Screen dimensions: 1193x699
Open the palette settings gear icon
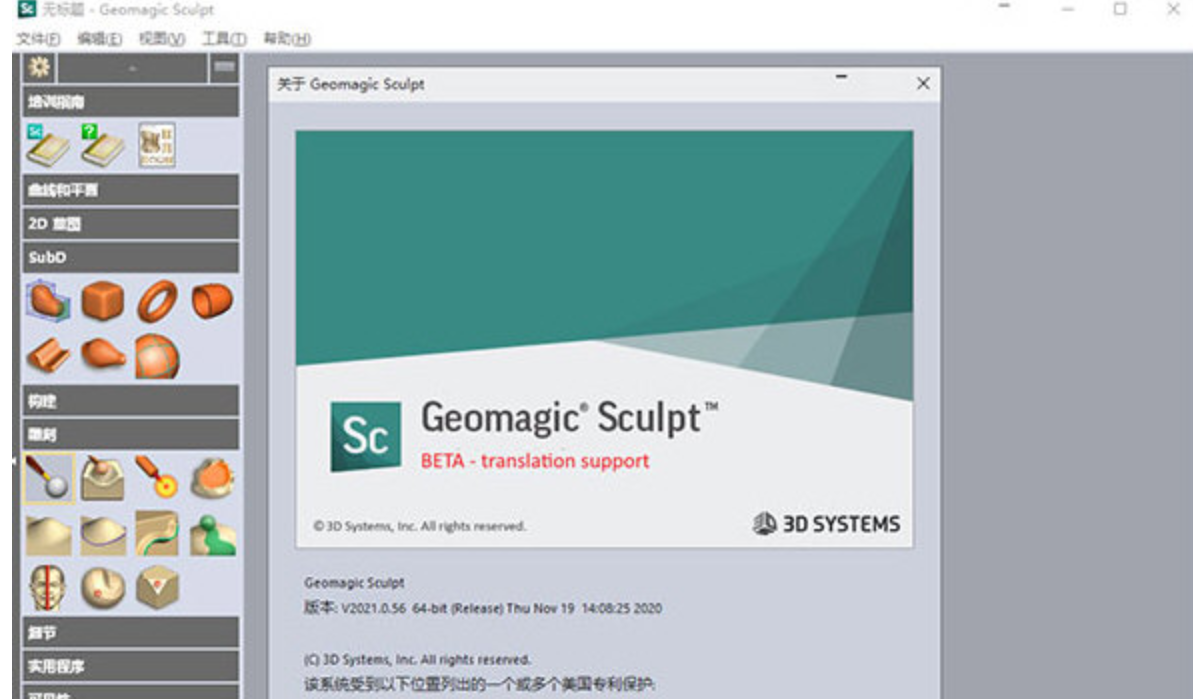pos(39,68)
